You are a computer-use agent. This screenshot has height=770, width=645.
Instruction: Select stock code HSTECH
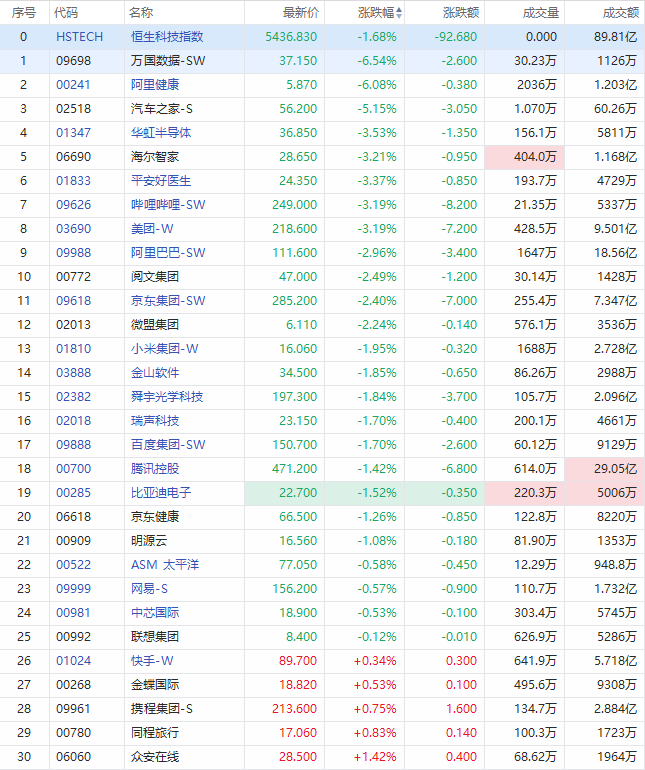80,37
